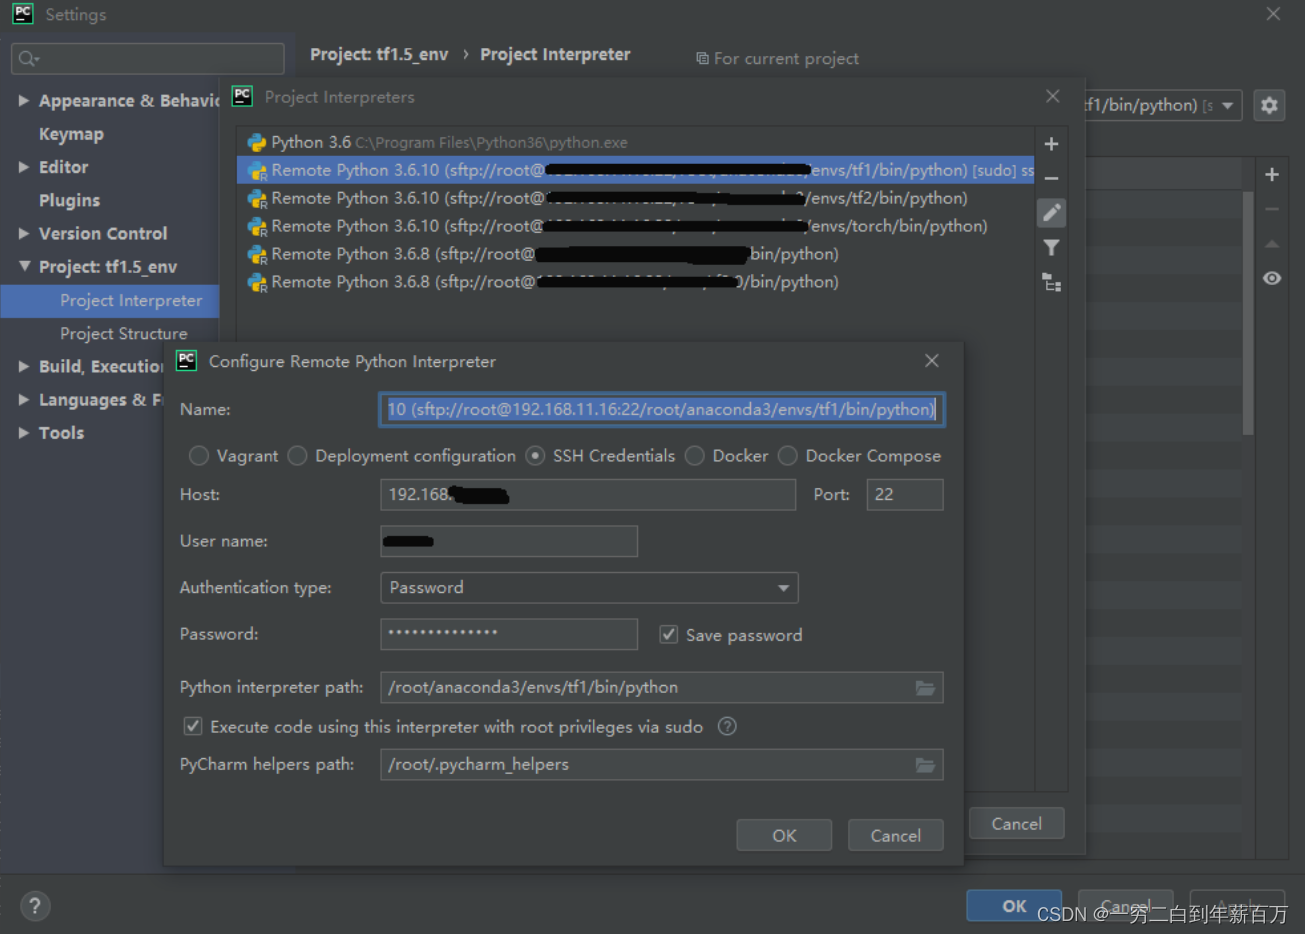Click the Host input field
The image size is (1305, 934).
pyautogui.click(x=588, y=495)
